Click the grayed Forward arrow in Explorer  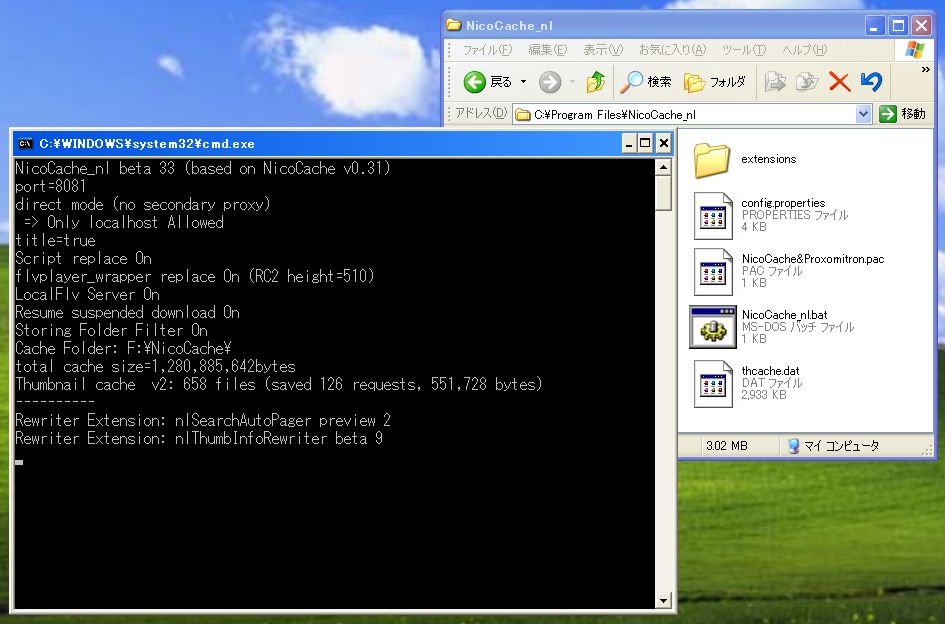point(550,81)
